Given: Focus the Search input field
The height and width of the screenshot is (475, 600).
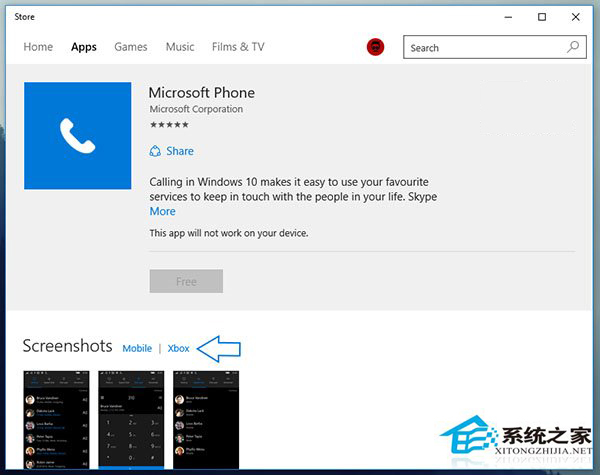Looking at the screenshot, I should tap(494, 47).
